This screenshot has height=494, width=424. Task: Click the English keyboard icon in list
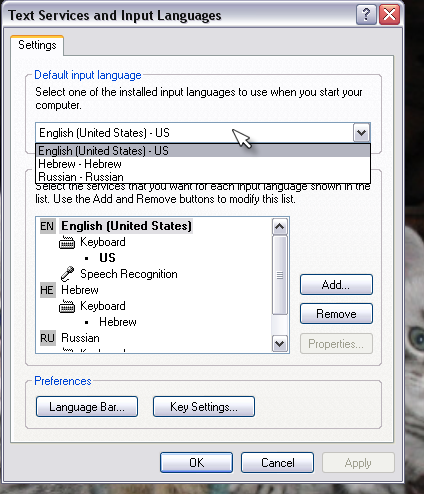click(x=67, y=242)
